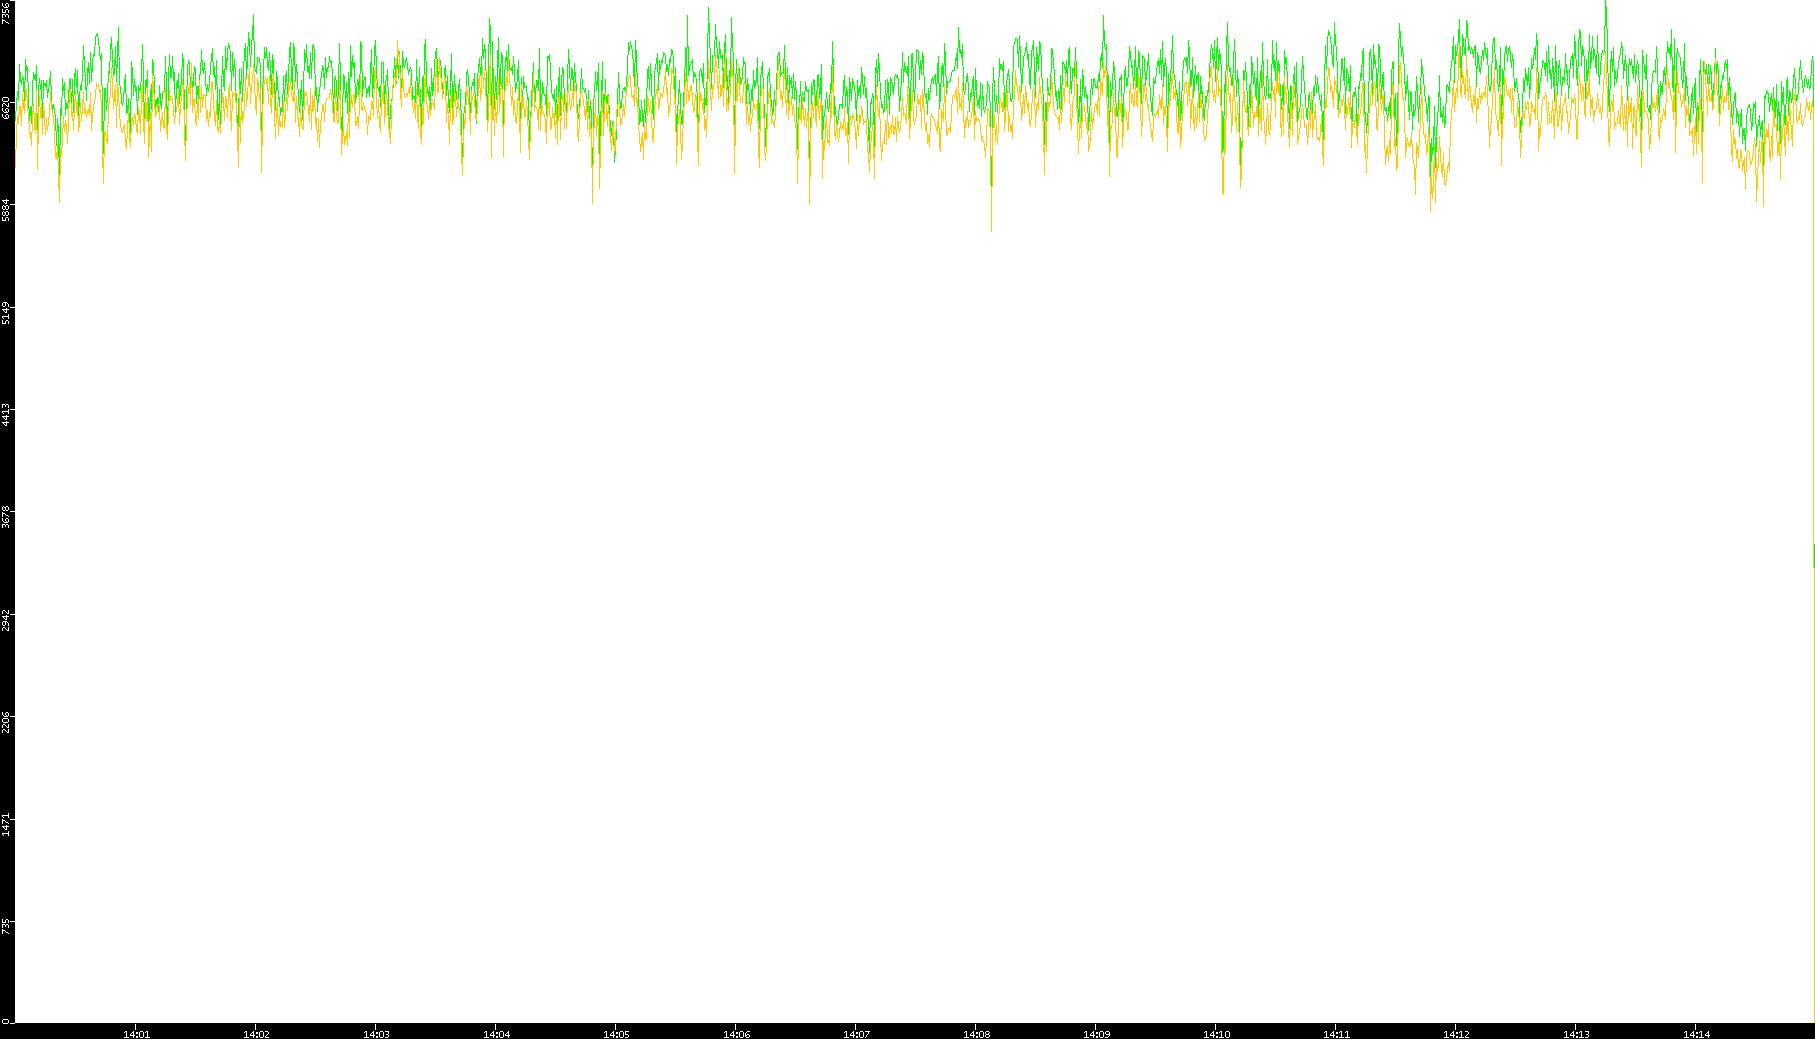Select the 6620 y-axis value label

6,108
